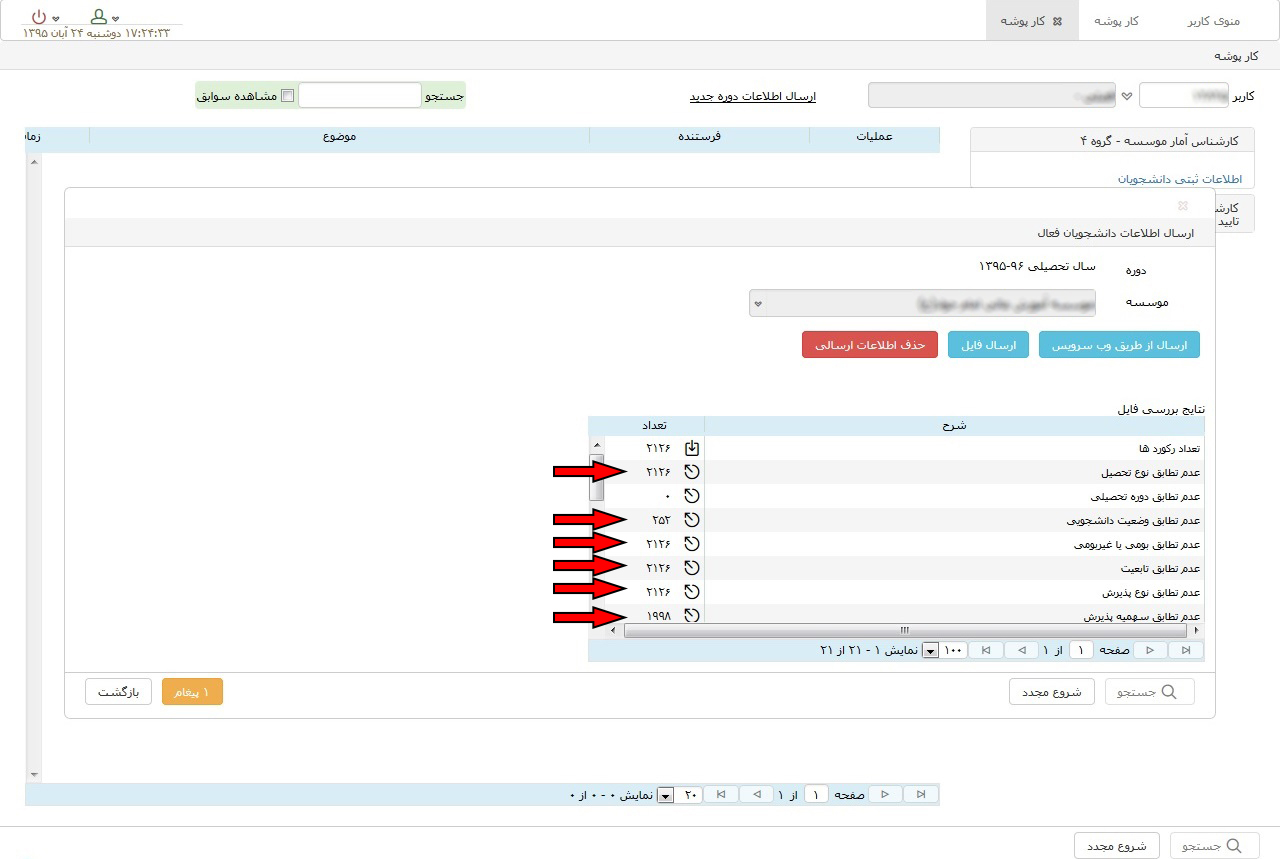
Task: Click refresh icon for عدم تطابق نوع پذیرش
Action: coord(691,592)
